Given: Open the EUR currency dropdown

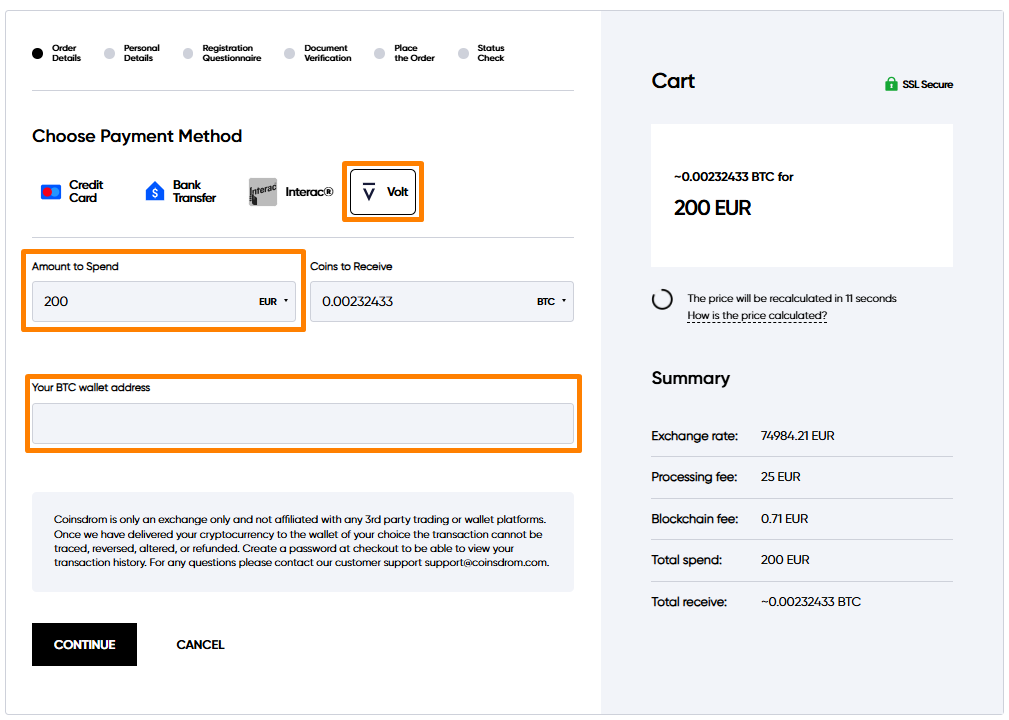Looking at the screenshot, I should (x=273, y=301).
